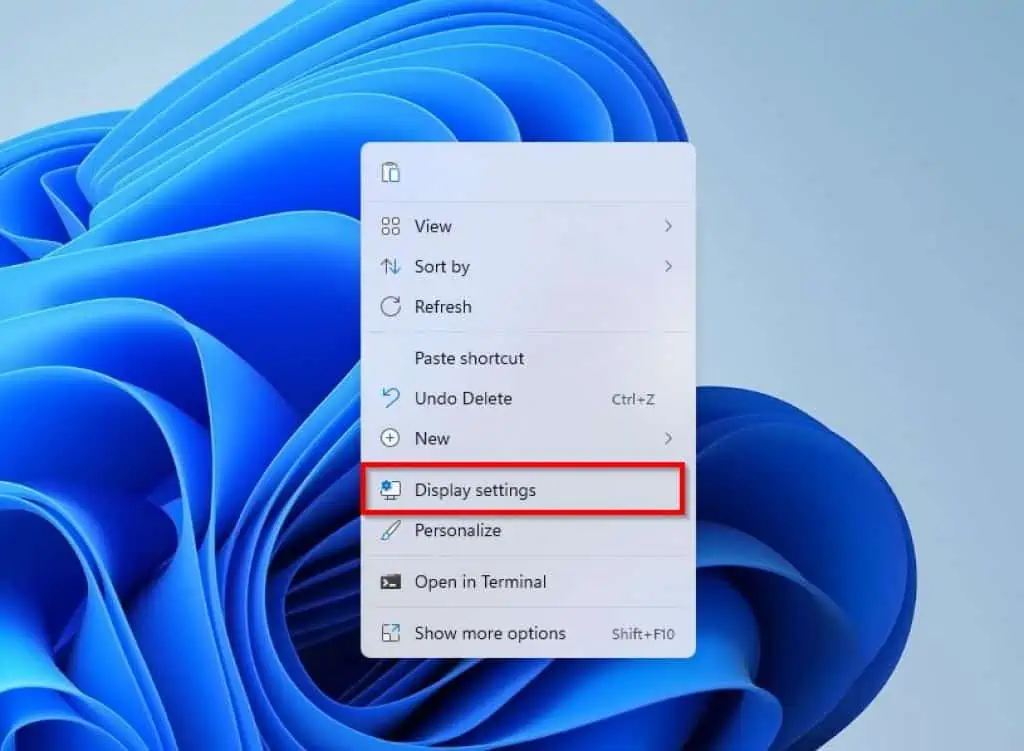This screenshot has height=751, width=1024.
Task: Open Personalize
Action: click(x=458, y=530)
